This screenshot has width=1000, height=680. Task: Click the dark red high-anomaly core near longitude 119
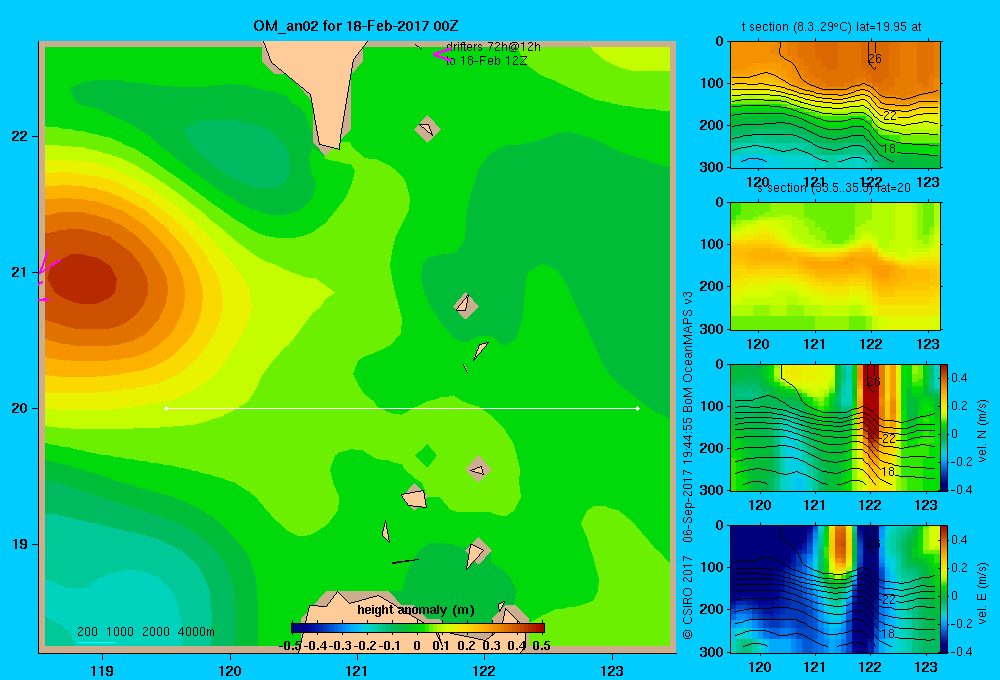pyautogui.click(x=82, y=281)
